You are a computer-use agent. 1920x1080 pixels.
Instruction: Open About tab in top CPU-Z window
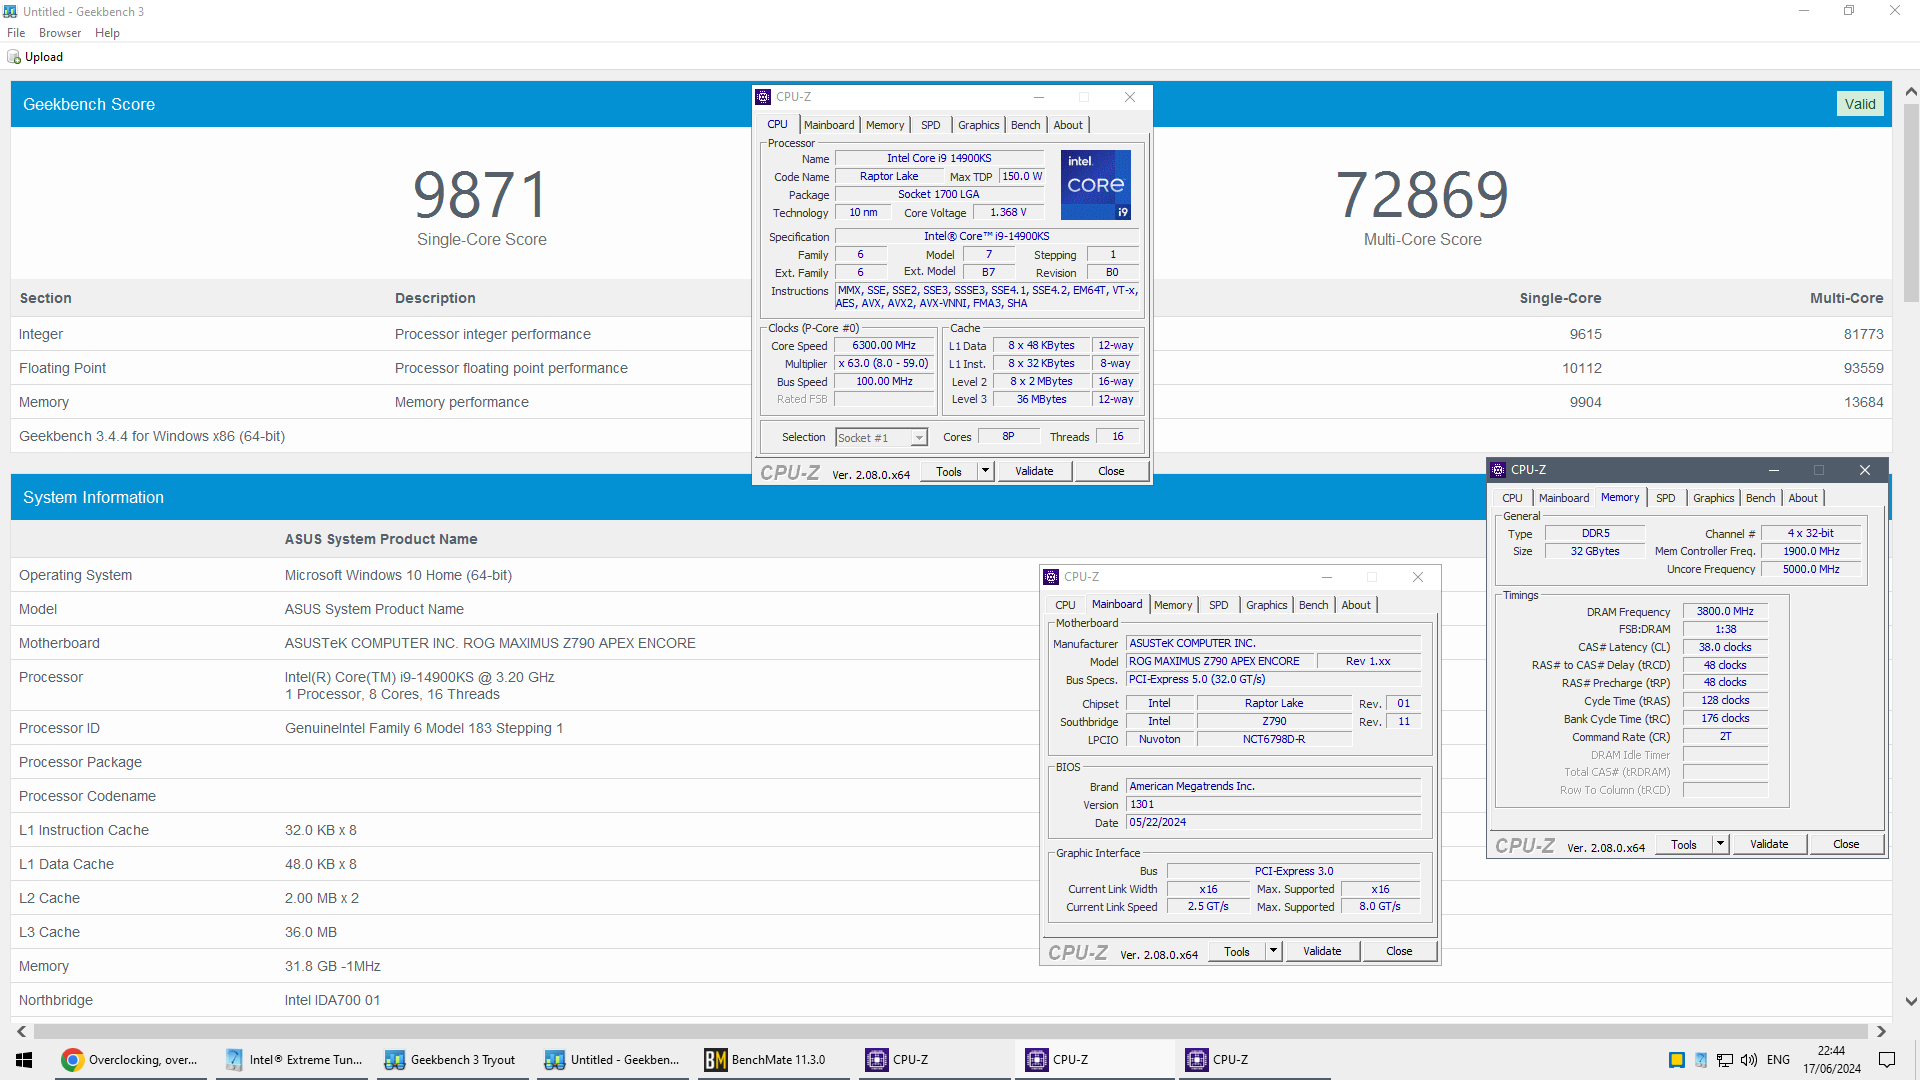pyautogui.click(x=1068, y=125)
